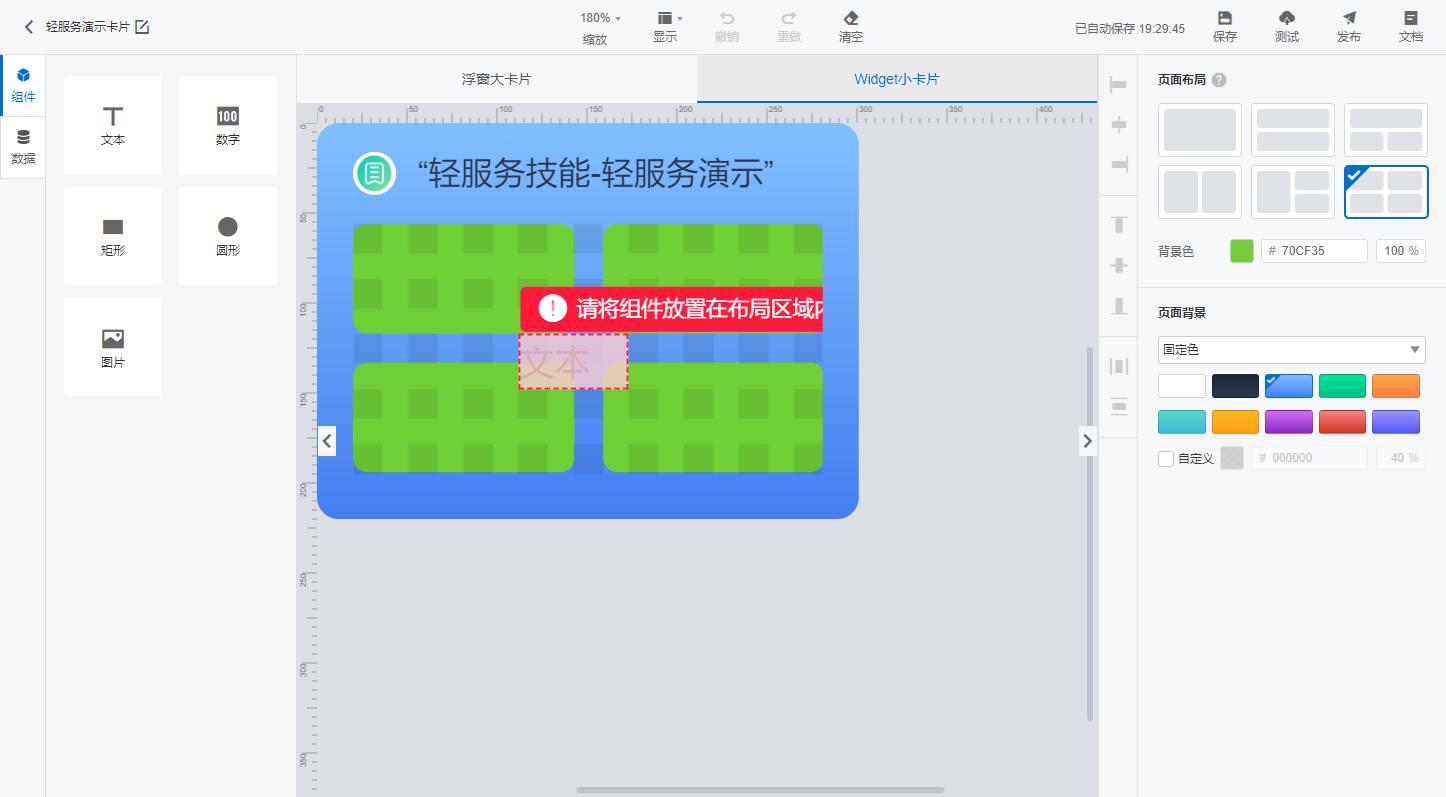Image resolution: width=1446 pixels, height=797 pixels.
Task: Select the 数字 number component
Action: pos(228,125)
